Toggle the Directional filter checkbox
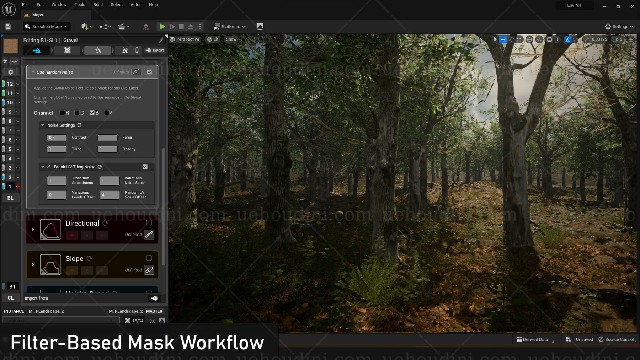Image resolution: width=640 pixels, height=360 pixels. click(149, 222)
